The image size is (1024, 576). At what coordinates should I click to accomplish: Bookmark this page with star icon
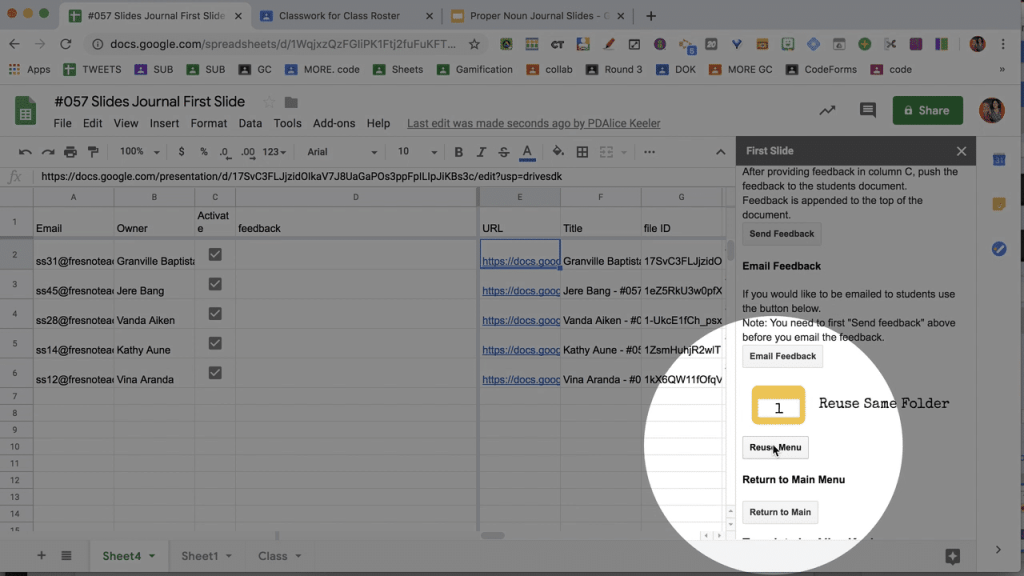point(474,44)
